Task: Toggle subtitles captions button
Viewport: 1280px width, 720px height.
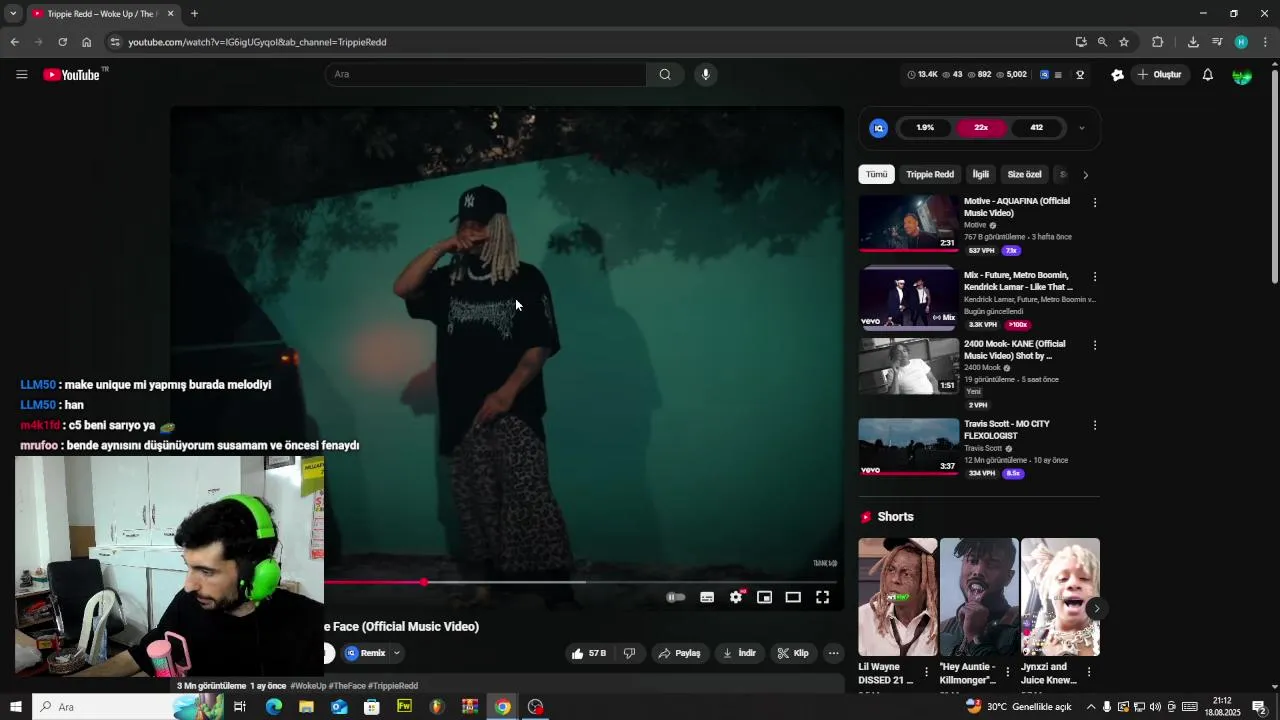Action: click(x=707, y=597)
